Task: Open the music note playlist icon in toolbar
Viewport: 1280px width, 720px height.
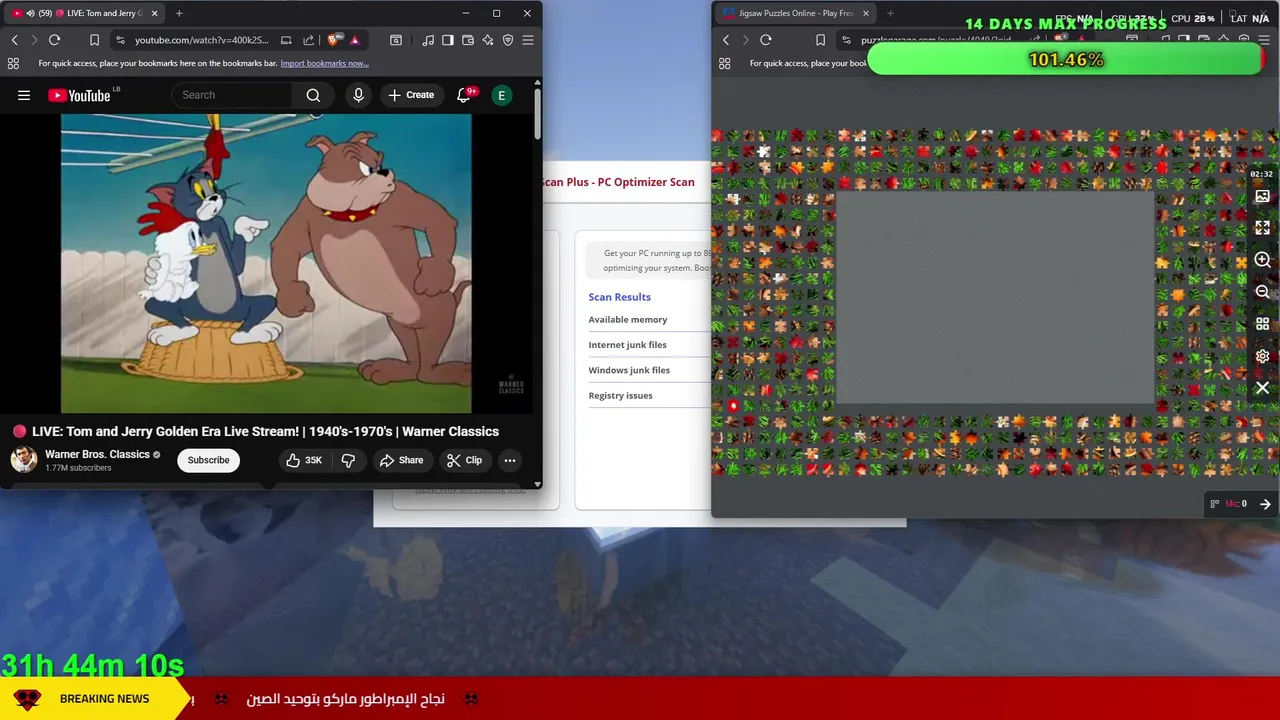Action: point(428,40)
